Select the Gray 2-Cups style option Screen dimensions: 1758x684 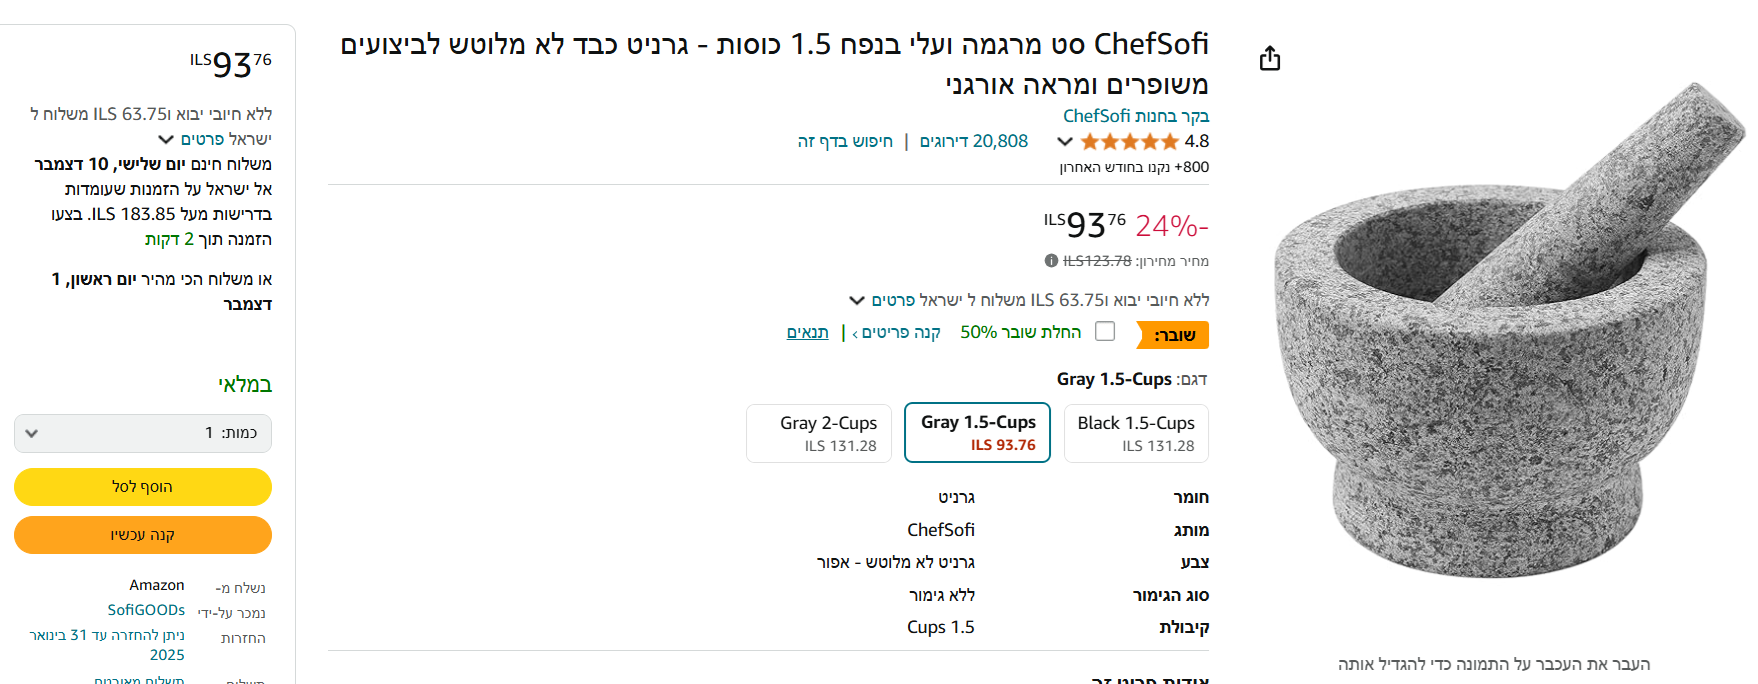click(819, 433)
